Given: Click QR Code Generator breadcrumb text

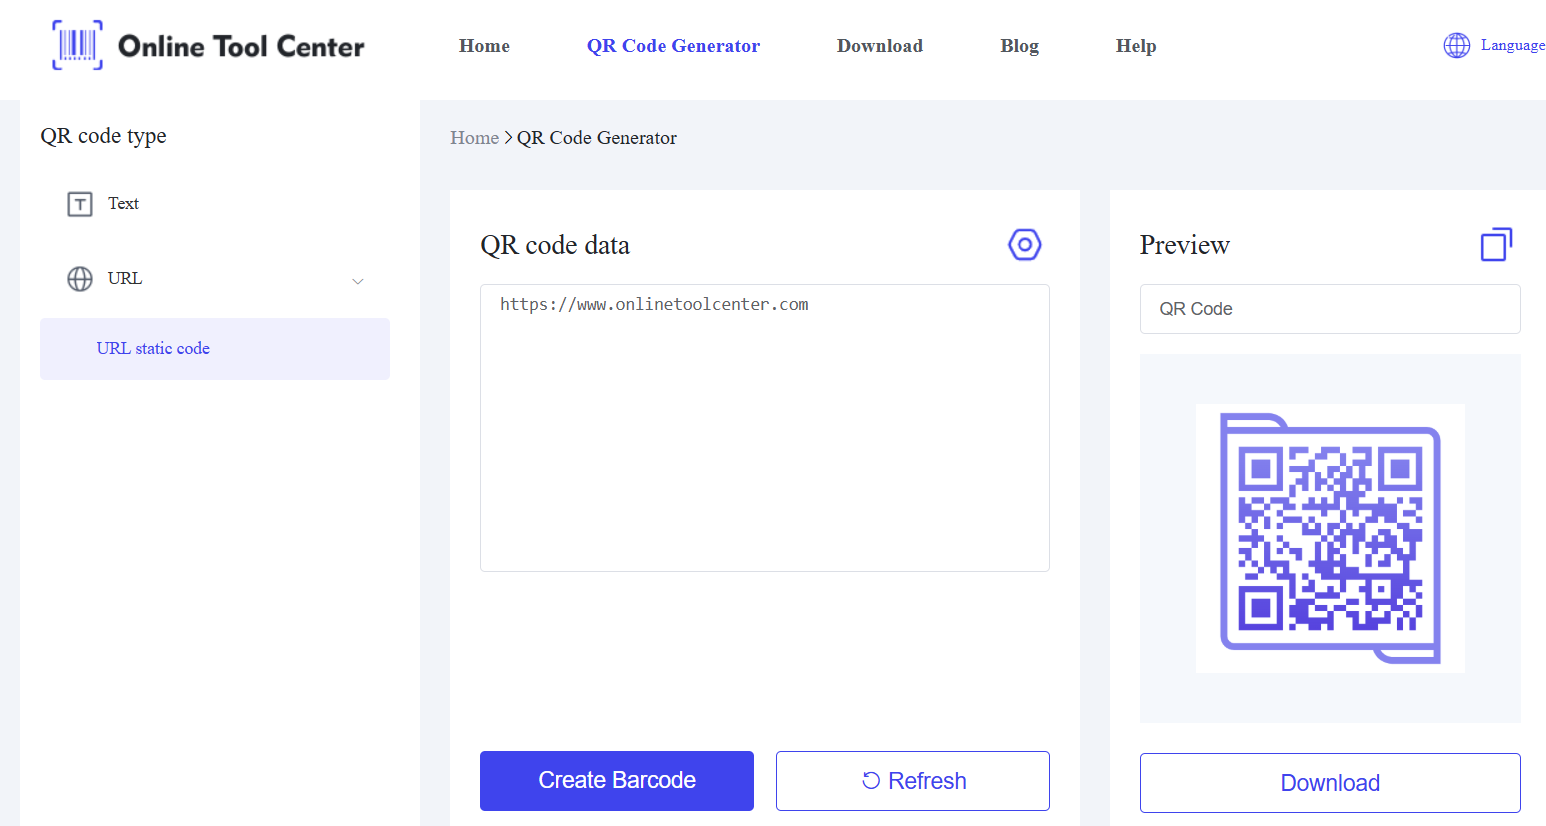Looking at the screenshot, I should (597, 138).
